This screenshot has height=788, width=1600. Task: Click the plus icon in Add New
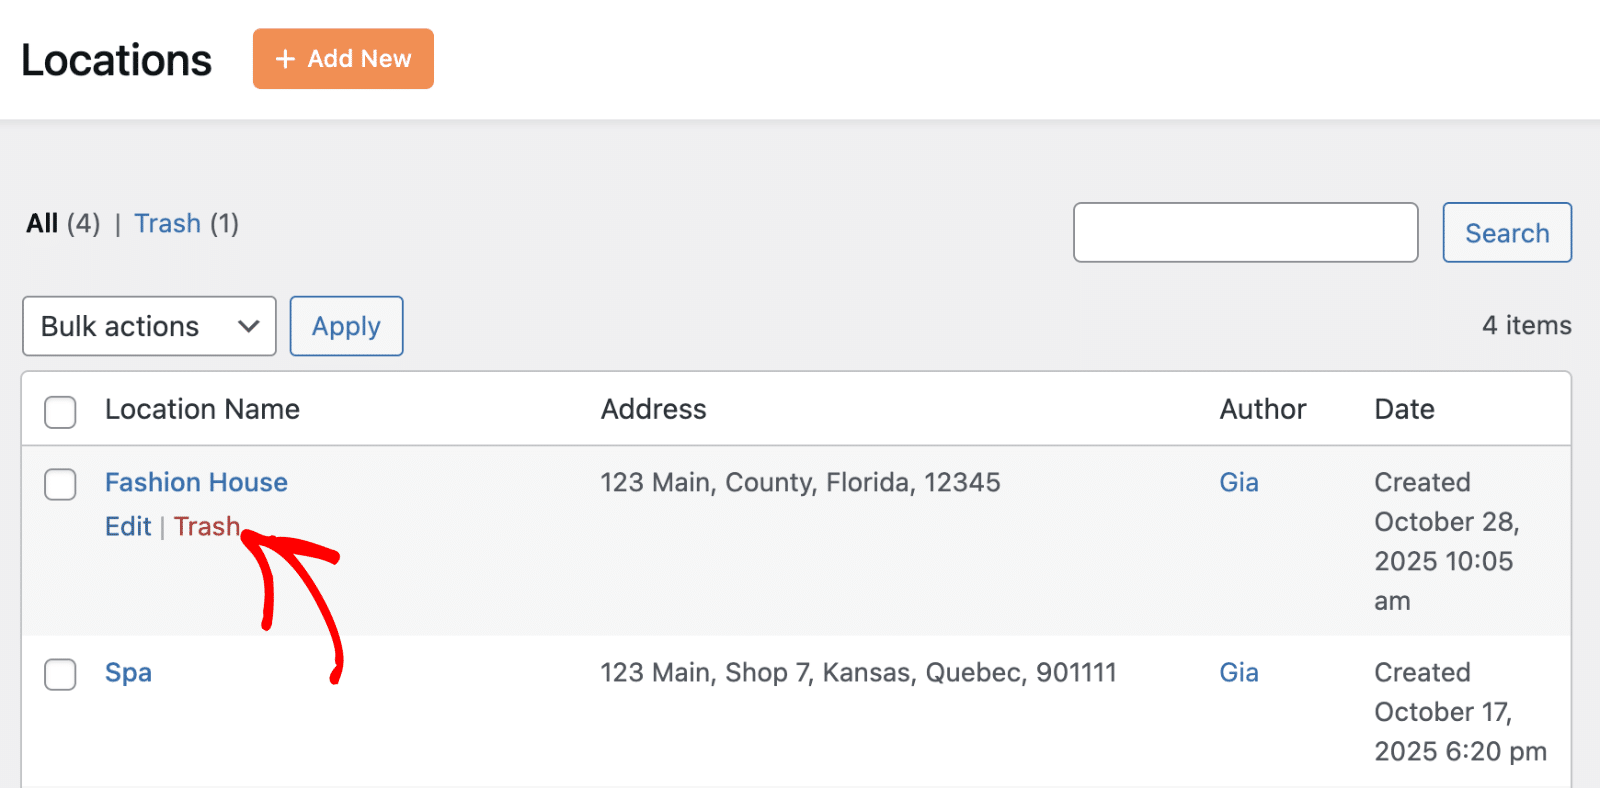pos(285,59)
